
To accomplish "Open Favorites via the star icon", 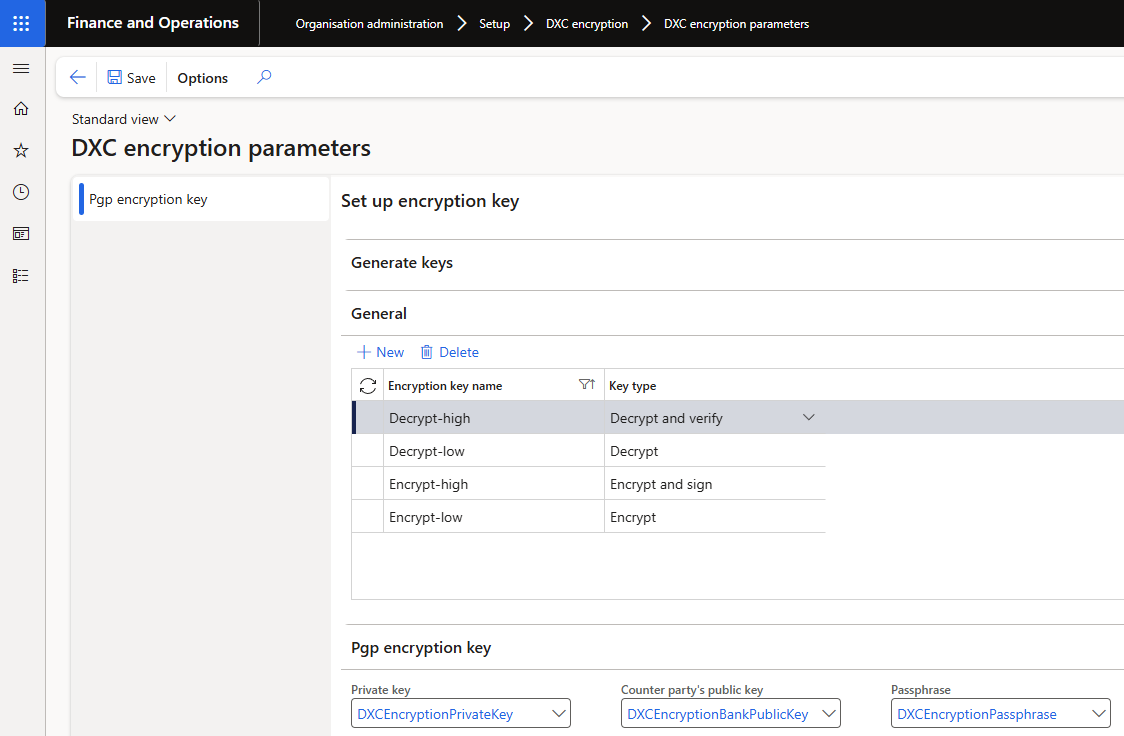I will [21, 150].
